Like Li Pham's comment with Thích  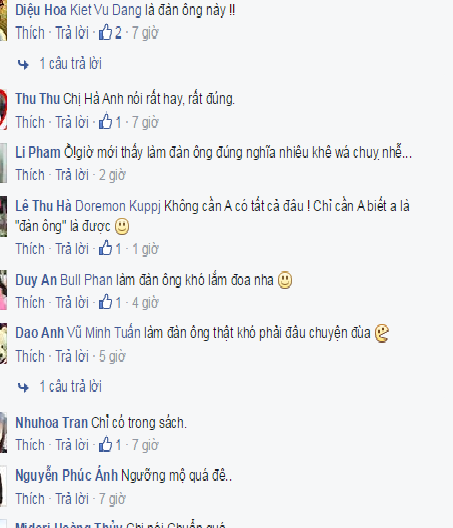point(30,175)
